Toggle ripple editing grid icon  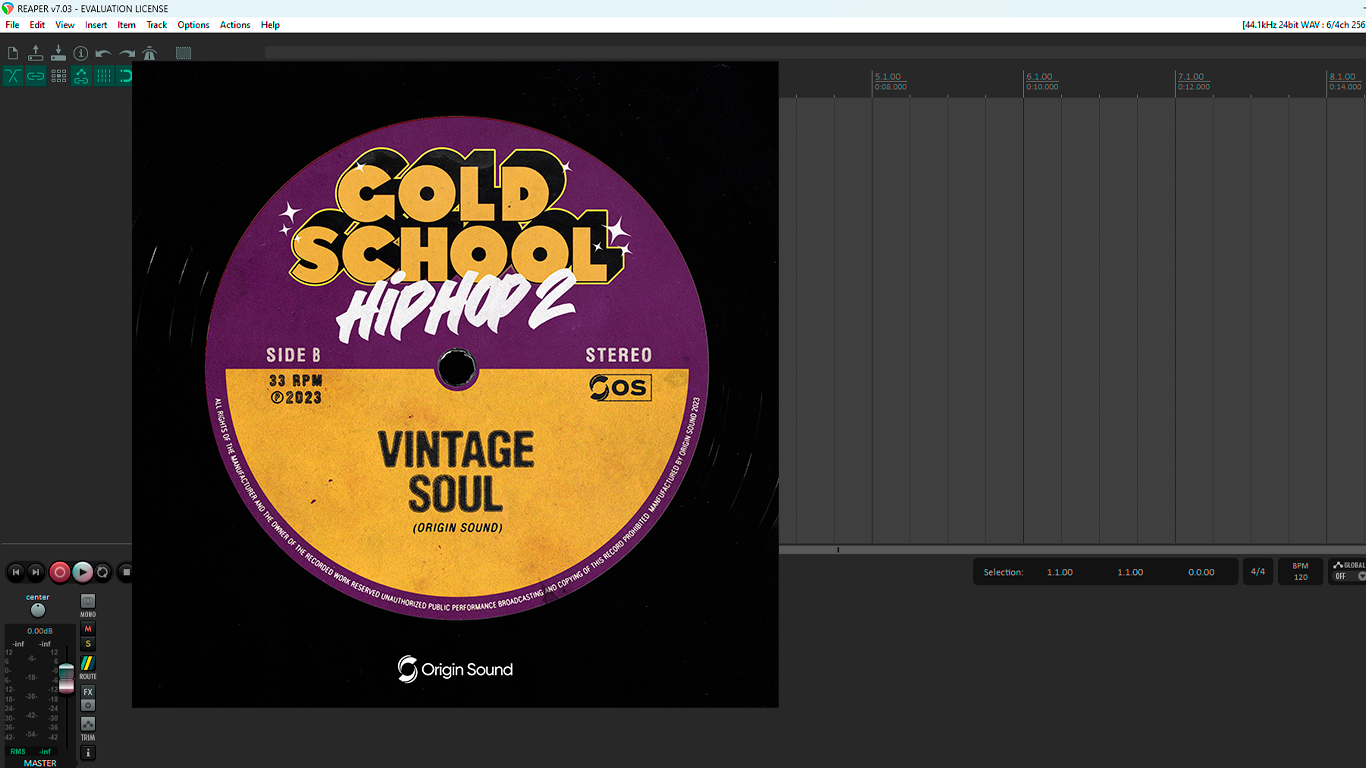point(58,76)
